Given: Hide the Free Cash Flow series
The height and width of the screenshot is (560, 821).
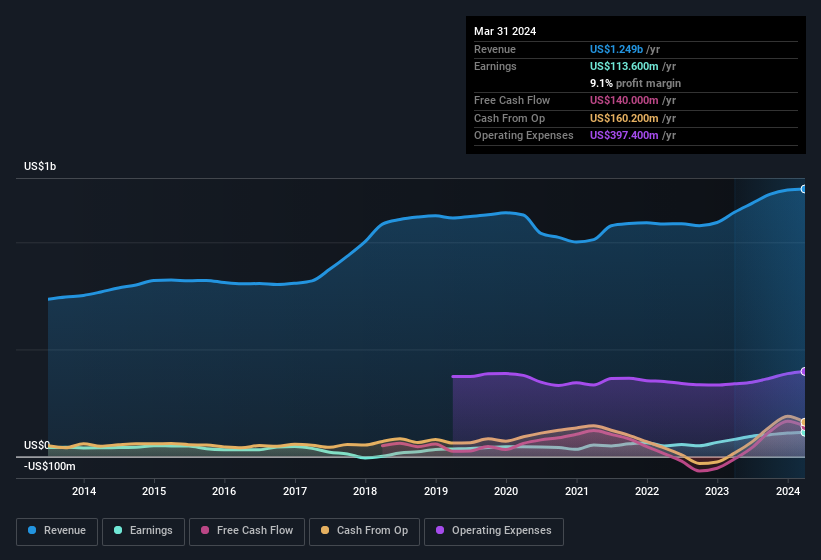Looking at the screenshot, I should coord(246,531).
